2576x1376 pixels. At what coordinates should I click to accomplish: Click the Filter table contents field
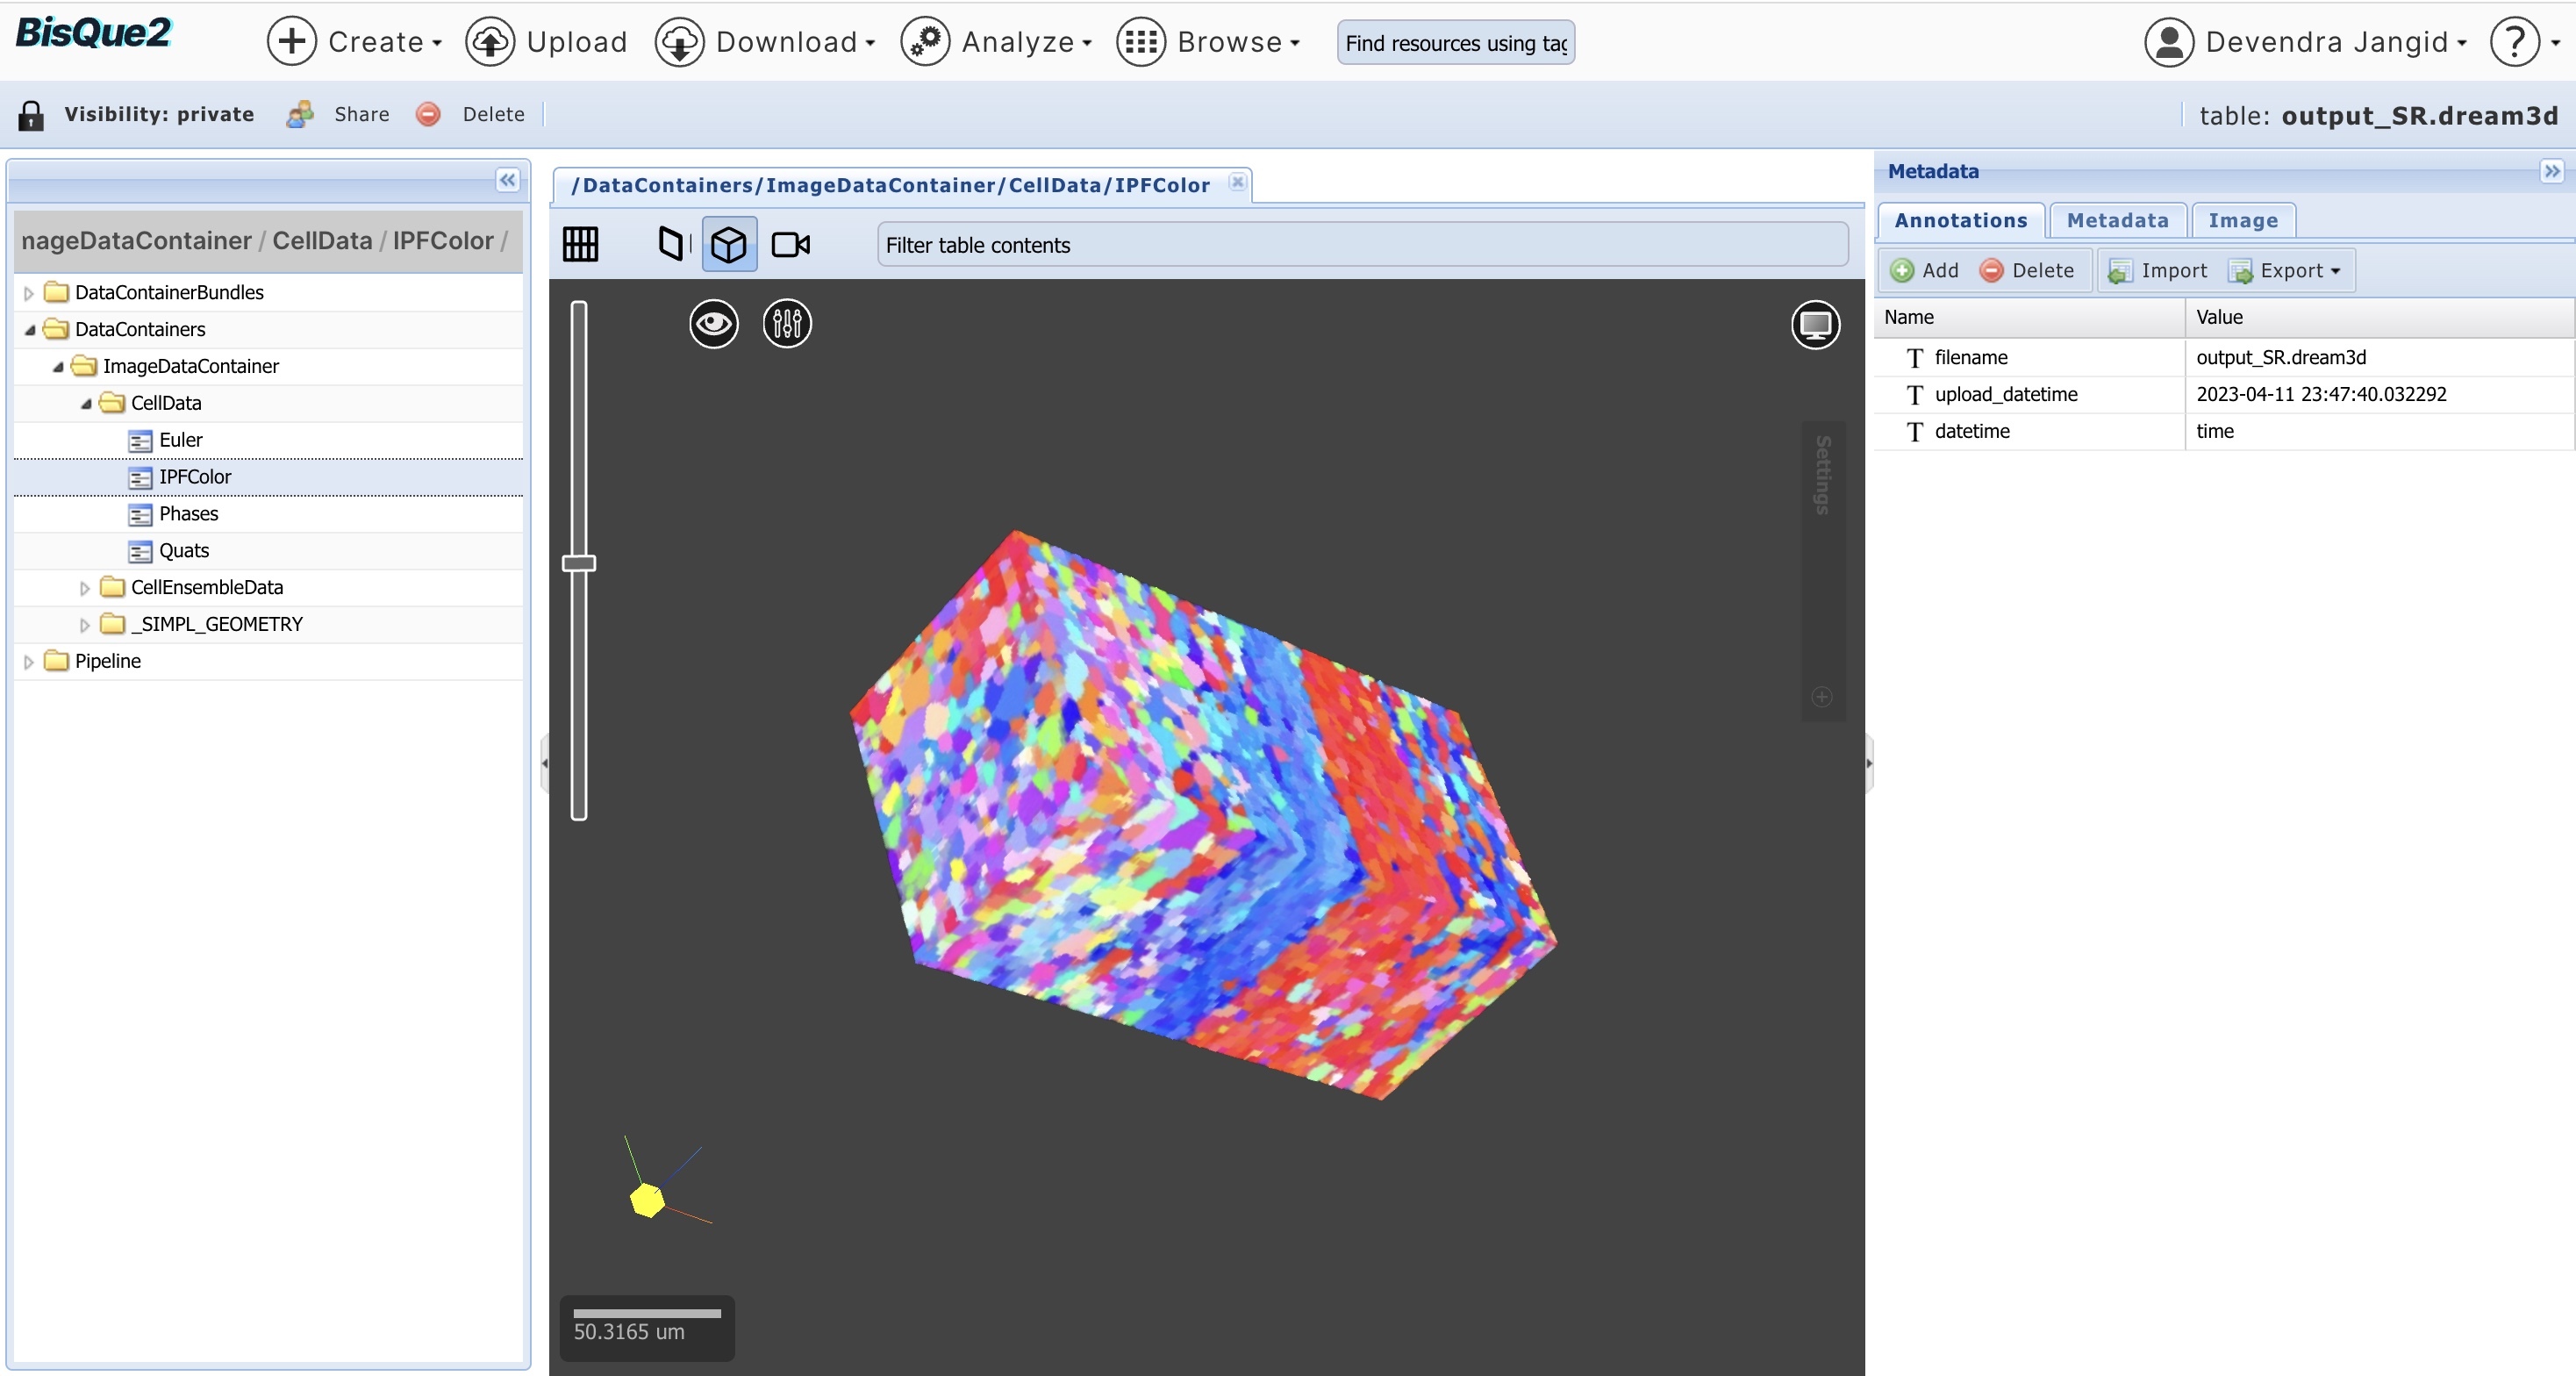(x=1361, y=245)
